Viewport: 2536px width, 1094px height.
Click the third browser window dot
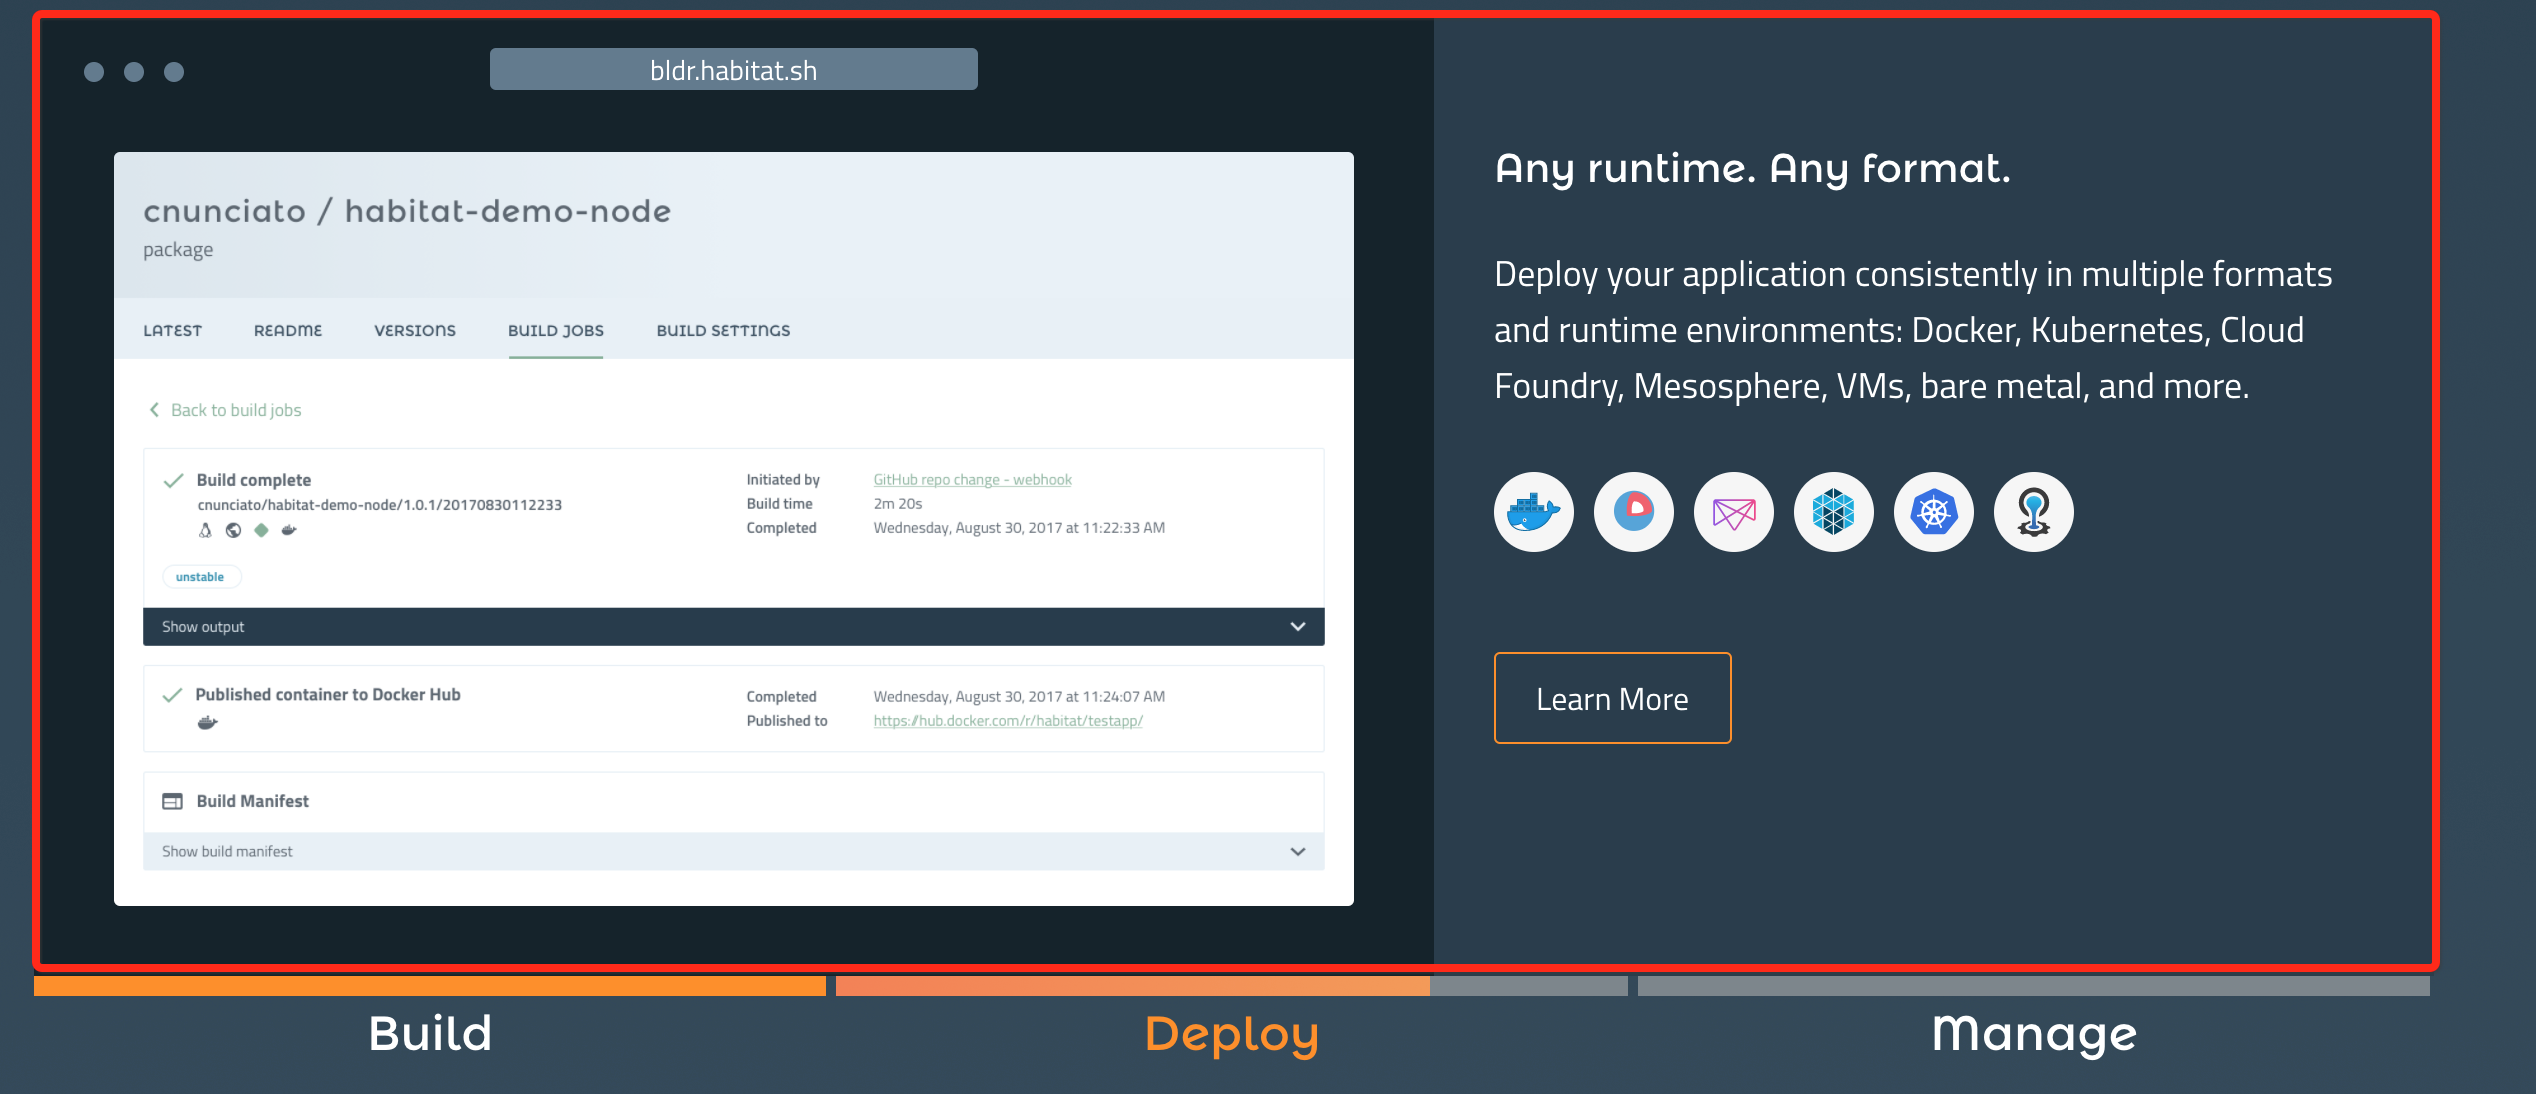(x=174, y=72)
